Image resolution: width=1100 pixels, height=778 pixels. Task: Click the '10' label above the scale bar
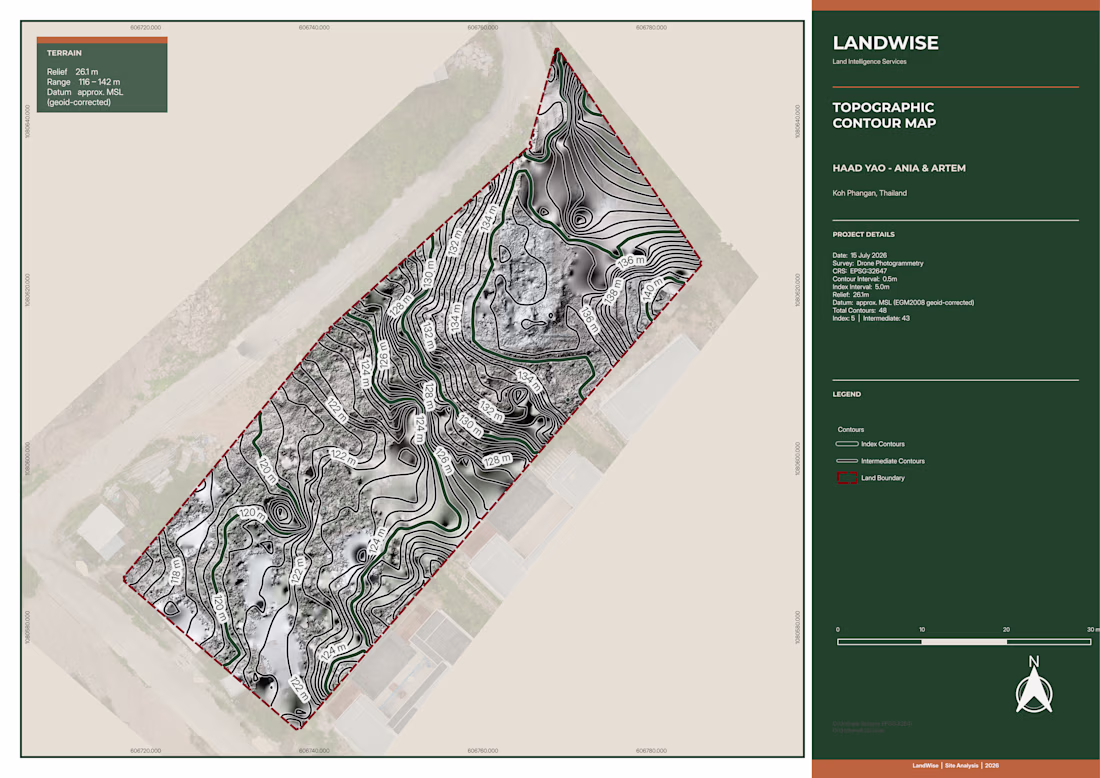pos(922,630)
